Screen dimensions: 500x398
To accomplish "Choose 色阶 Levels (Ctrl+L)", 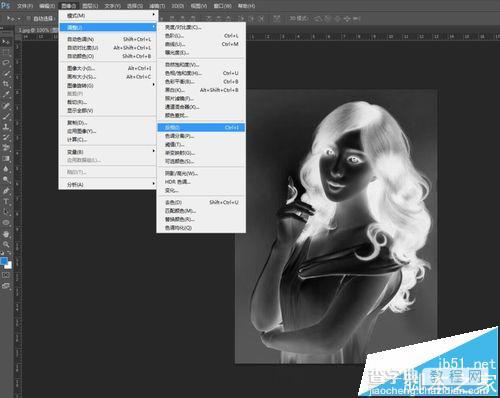I will pyautogui.click(x=201, y=35).
